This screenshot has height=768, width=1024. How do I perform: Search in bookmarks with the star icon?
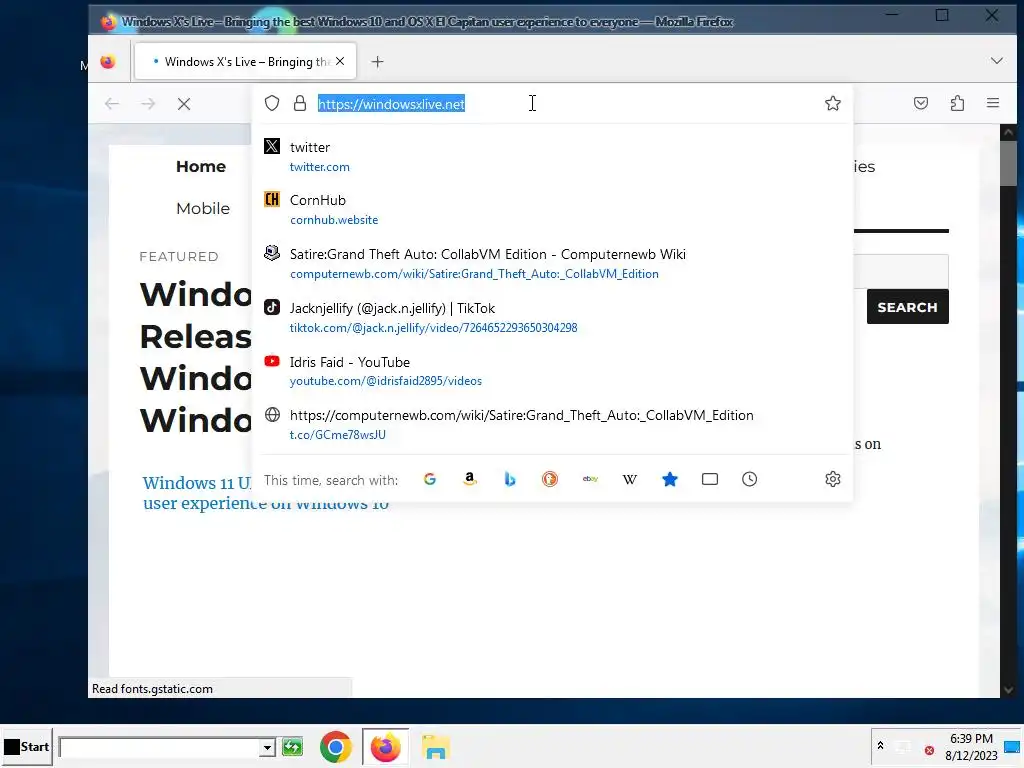click(x=669, y=479)
